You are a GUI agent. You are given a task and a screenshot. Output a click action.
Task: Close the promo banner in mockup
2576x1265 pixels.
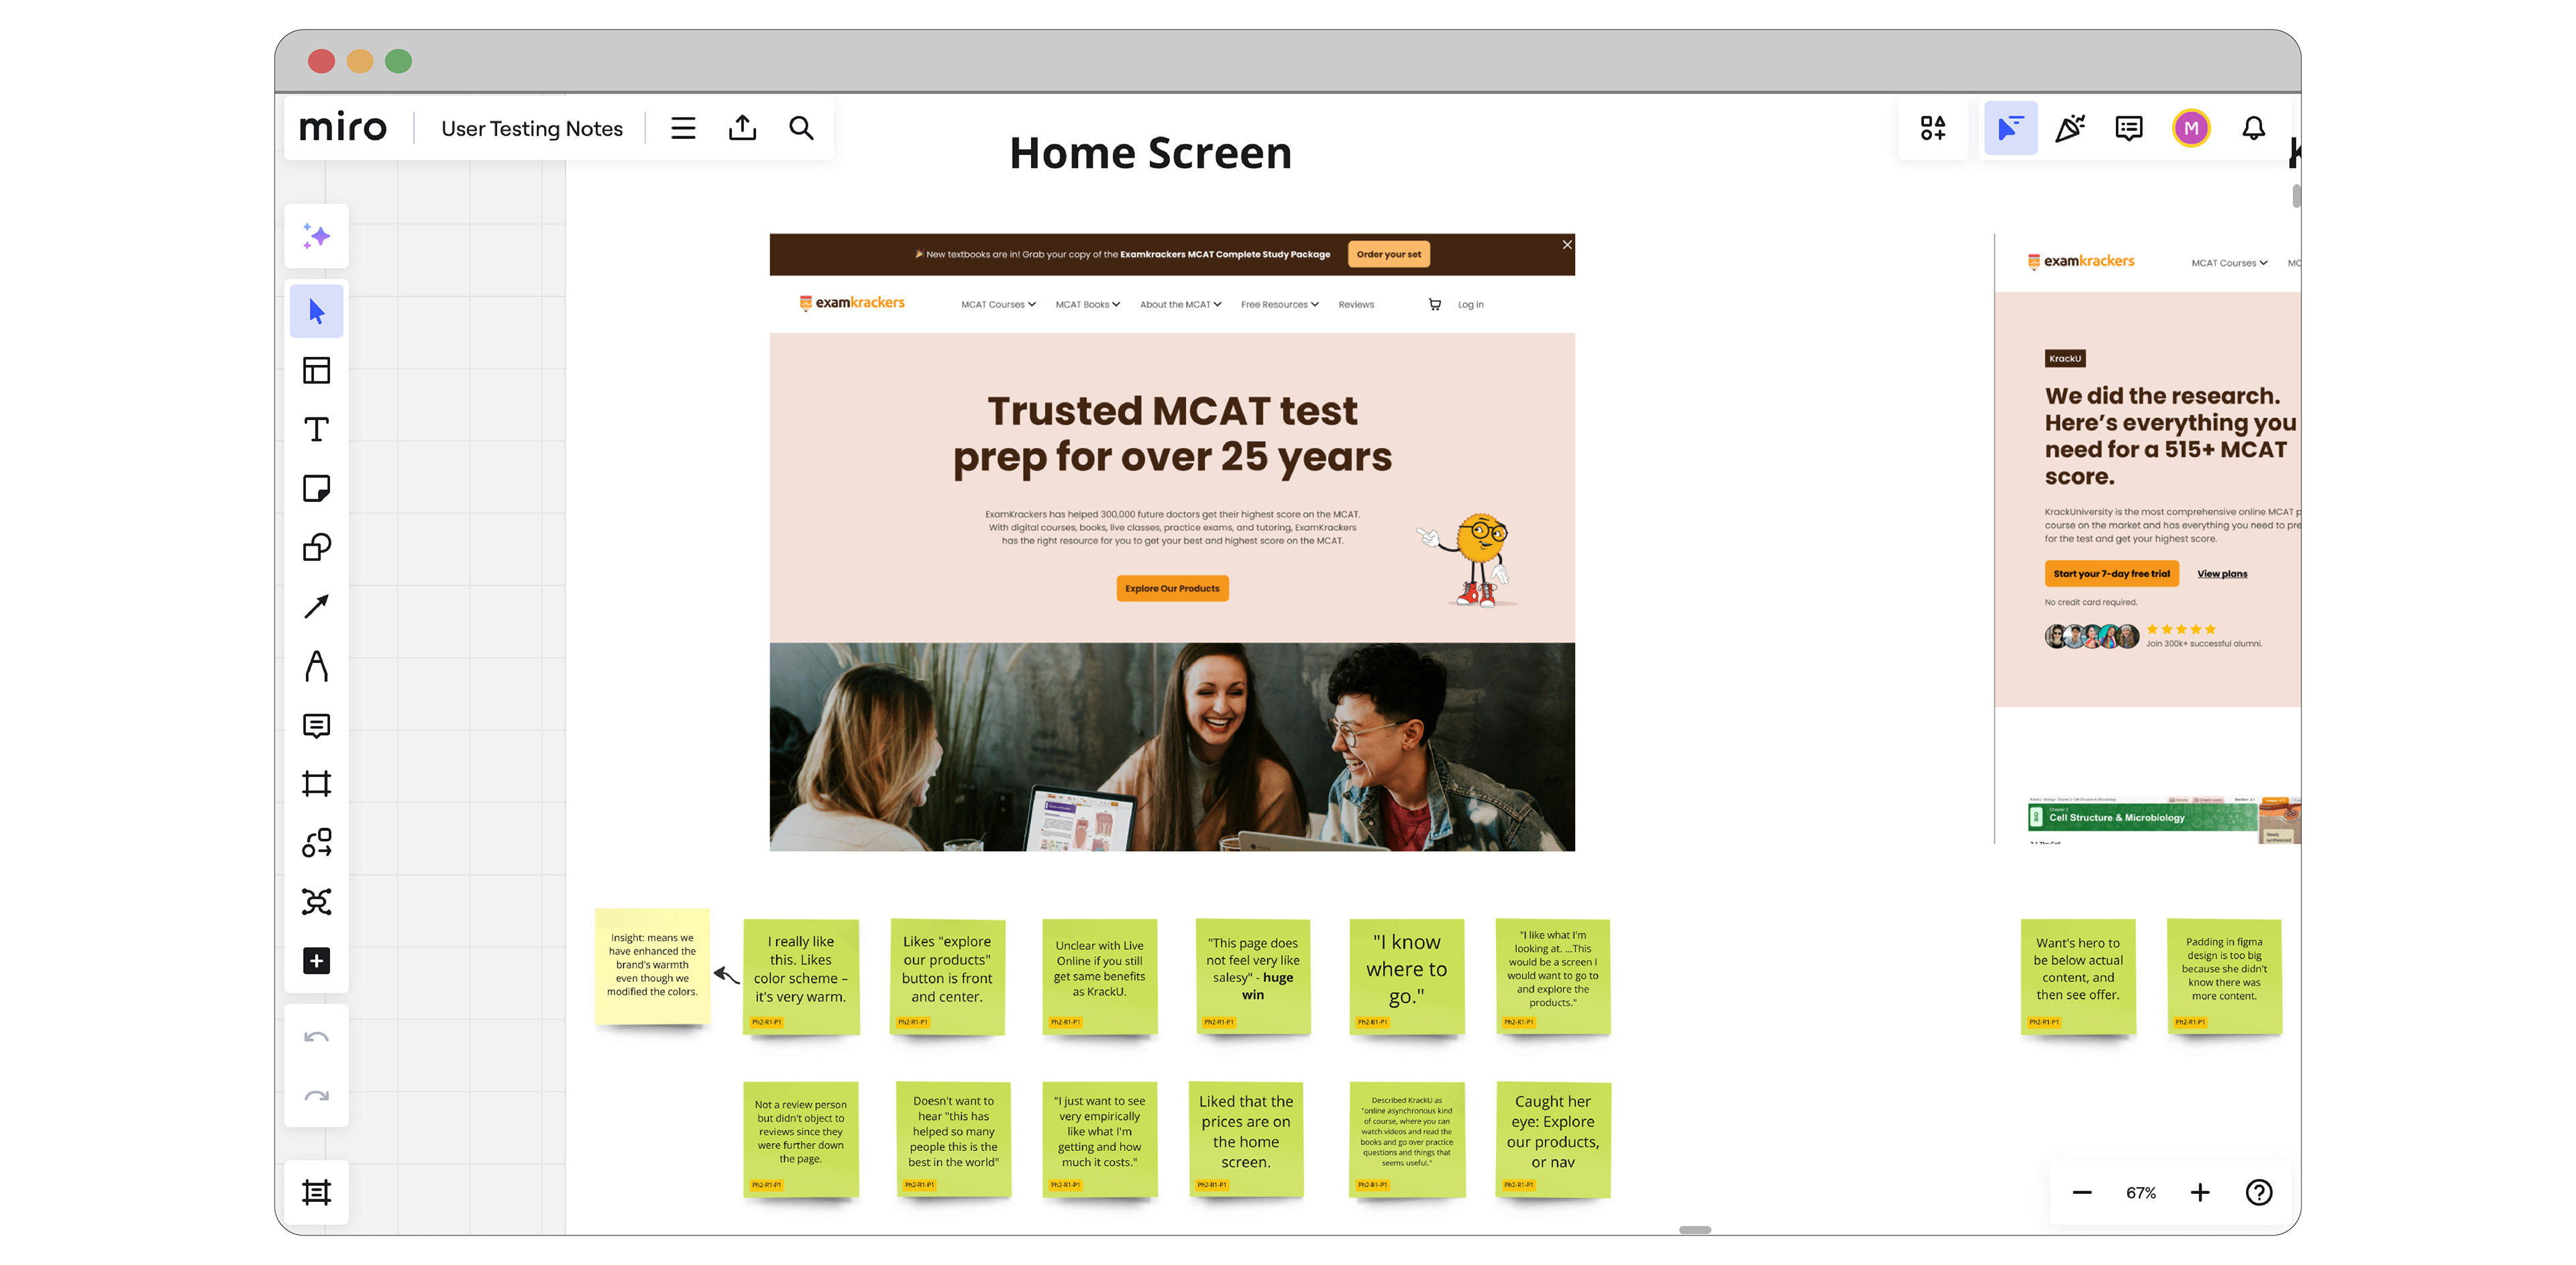[x=1567, y=244]
